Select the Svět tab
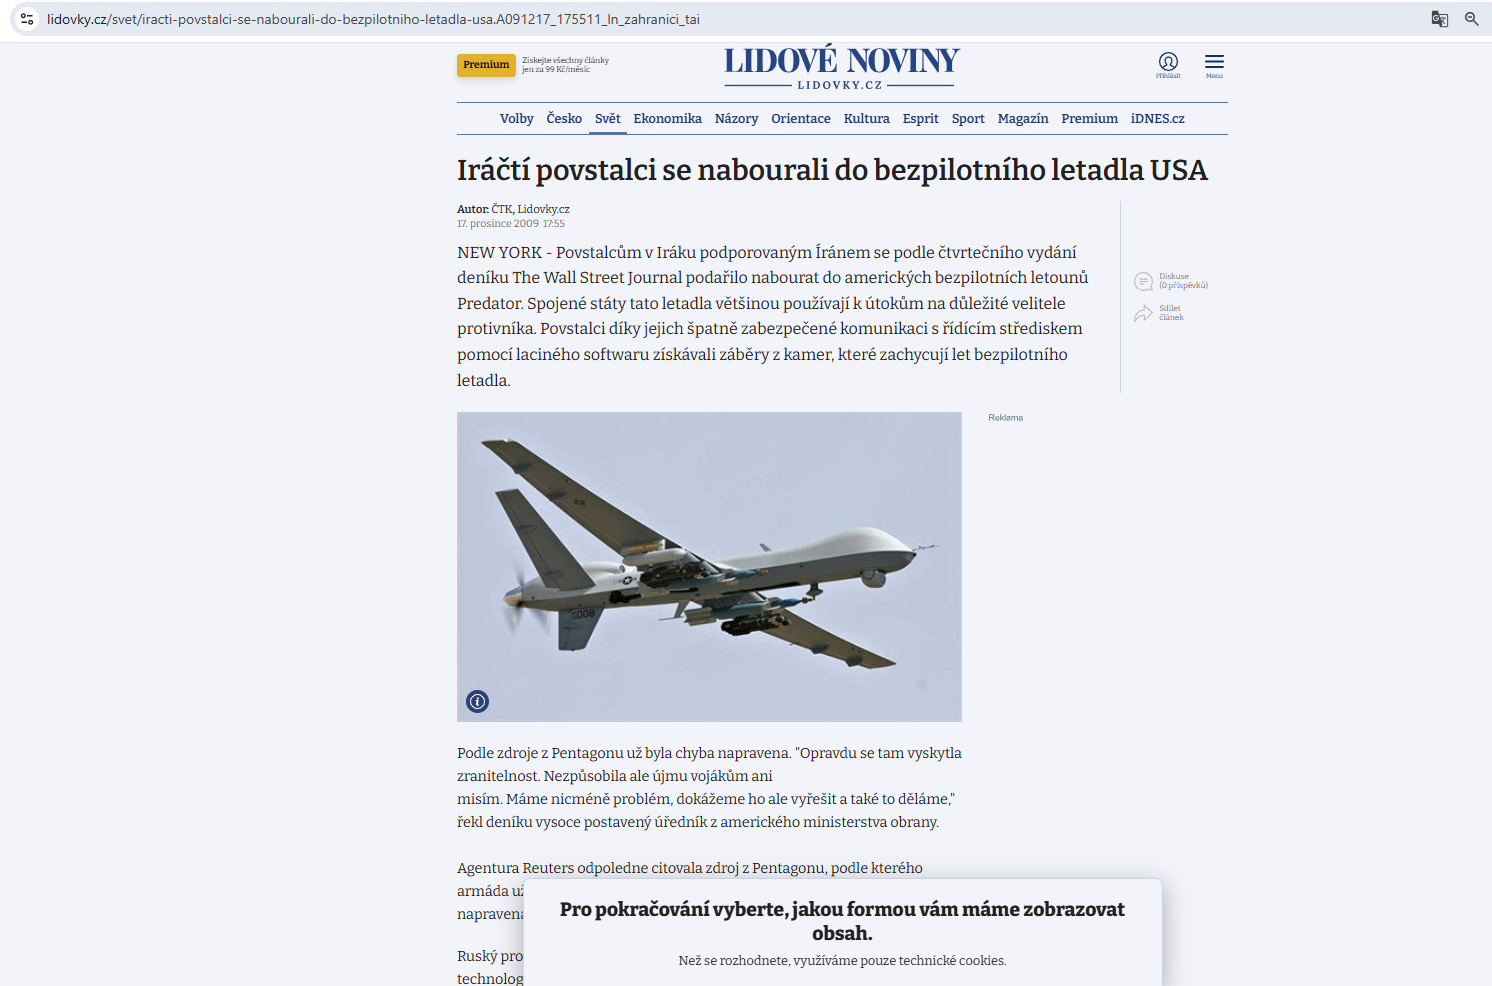Screen dimensions: 1492x986 pos(607,119)
